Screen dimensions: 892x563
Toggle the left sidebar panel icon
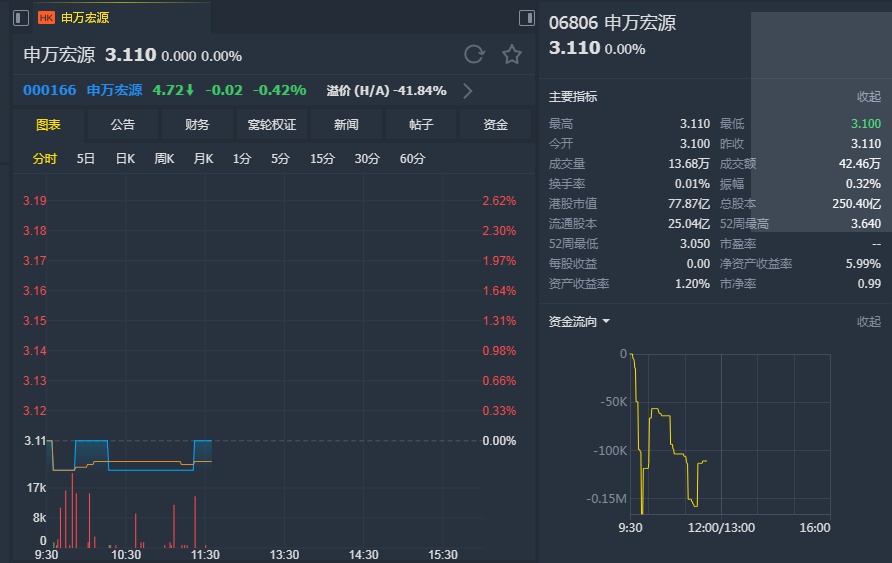click(20, 18)
